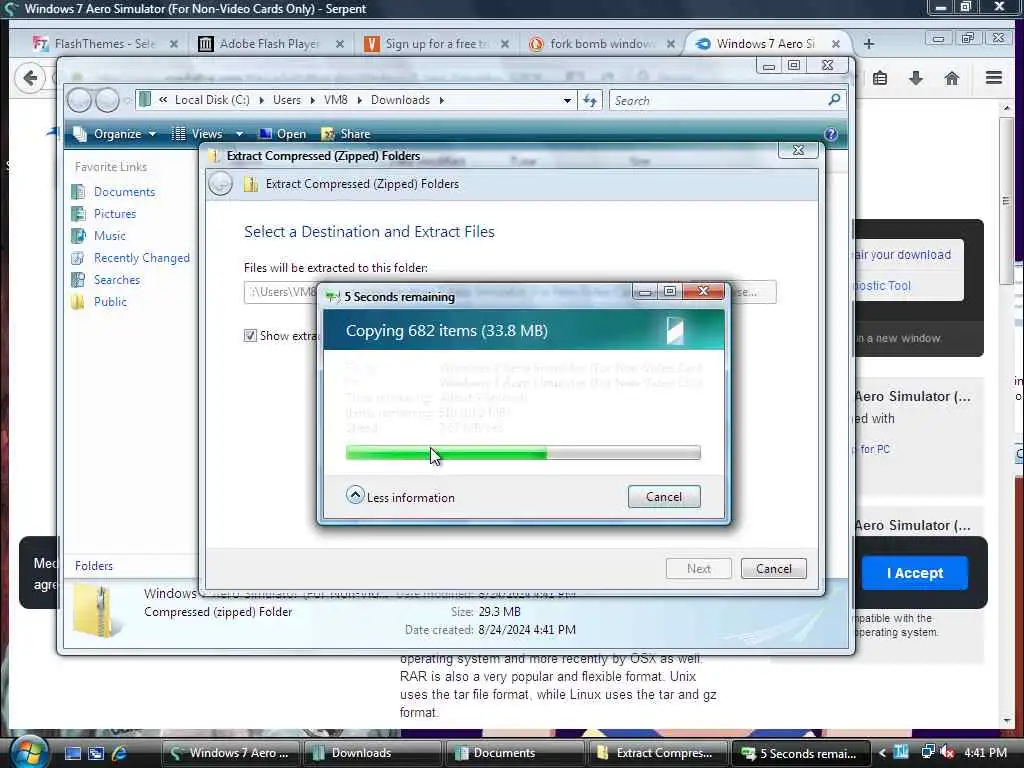
Task: Expand the arrow after Users breadcrumb
Action: point(312,101)
